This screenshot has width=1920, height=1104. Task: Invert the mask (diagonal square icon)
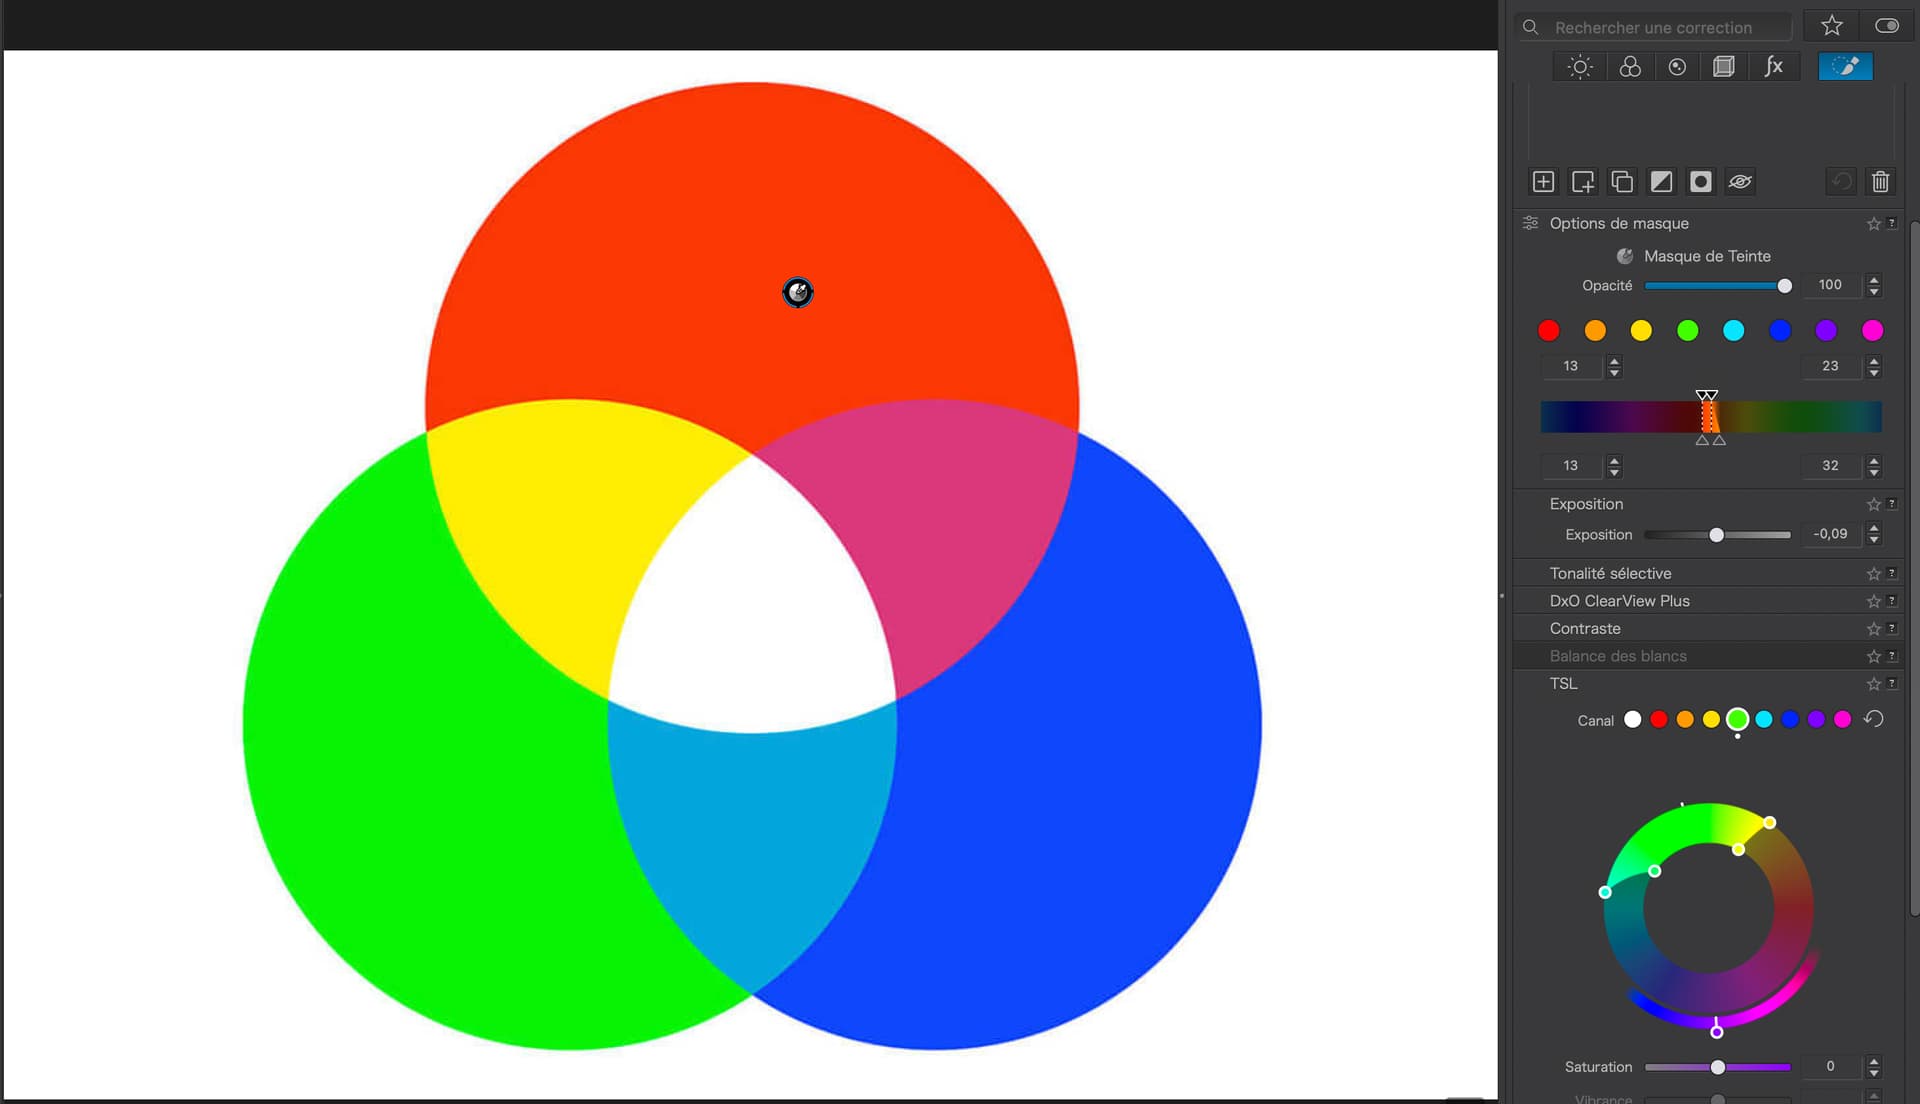(x=1661, y=181)
